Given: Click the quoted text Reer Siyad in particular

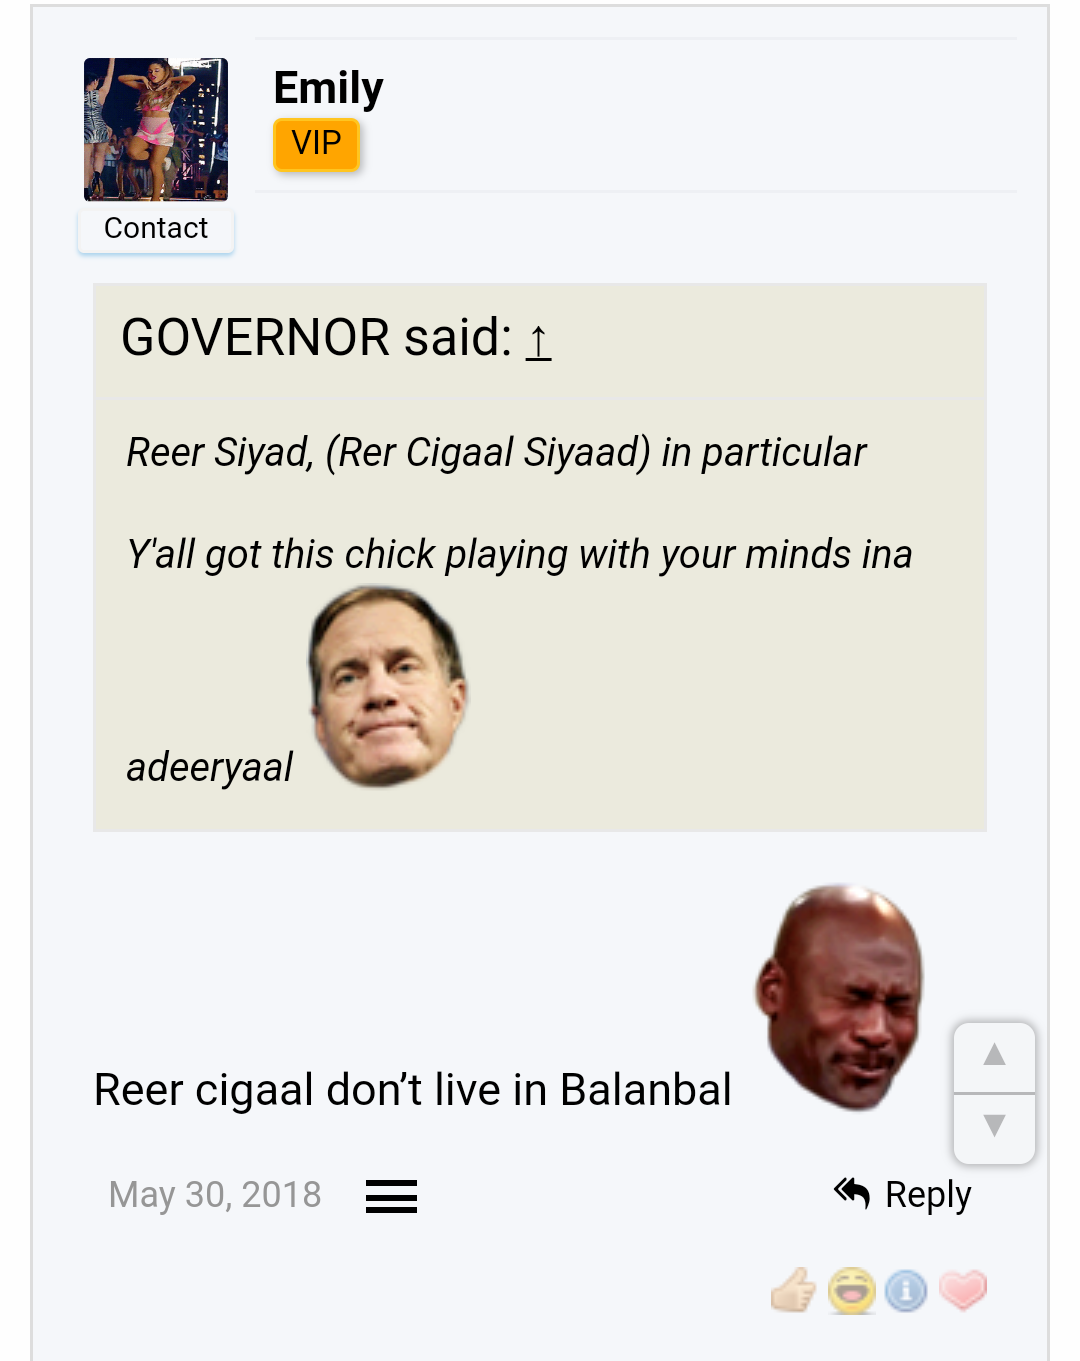Looking at the screenshot, I should (x=496, y=452).
